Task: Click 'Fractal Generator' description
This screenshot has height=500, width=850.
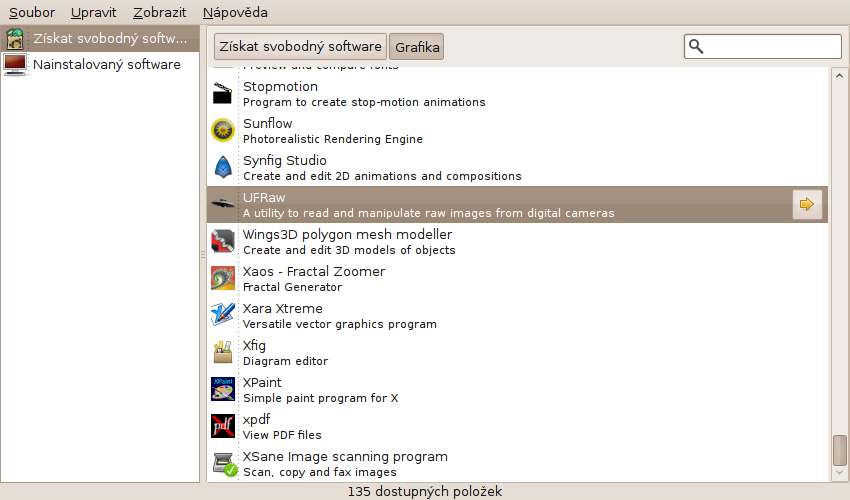Action: pos(293,287)
